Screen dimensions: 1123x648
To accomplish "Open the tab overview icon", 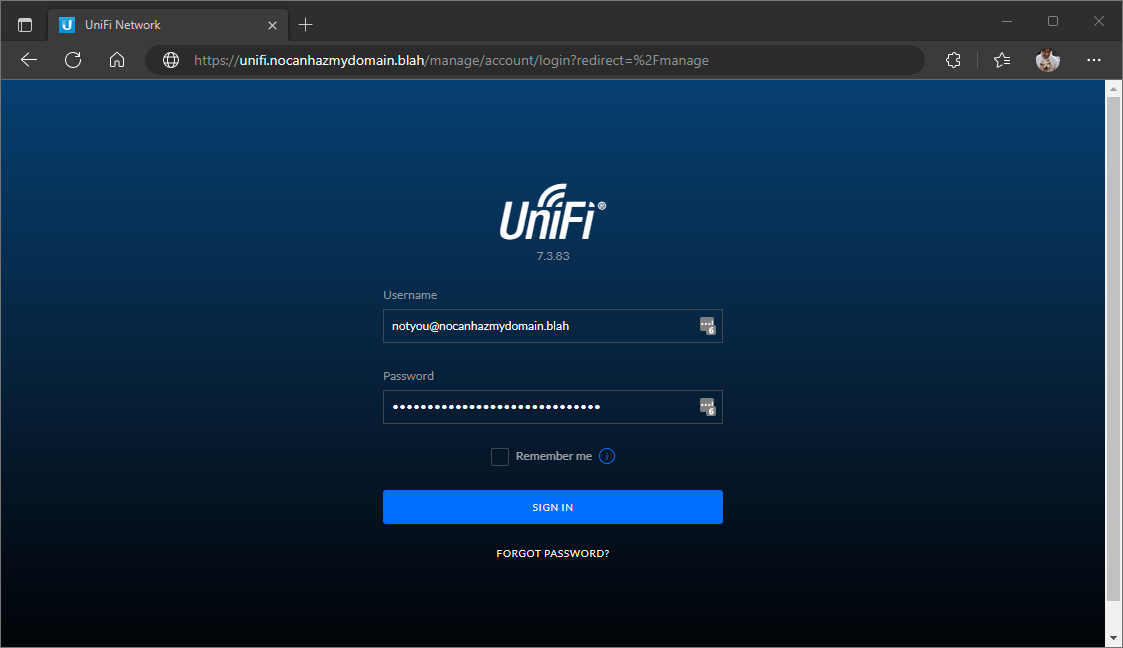I will [24, 24].
